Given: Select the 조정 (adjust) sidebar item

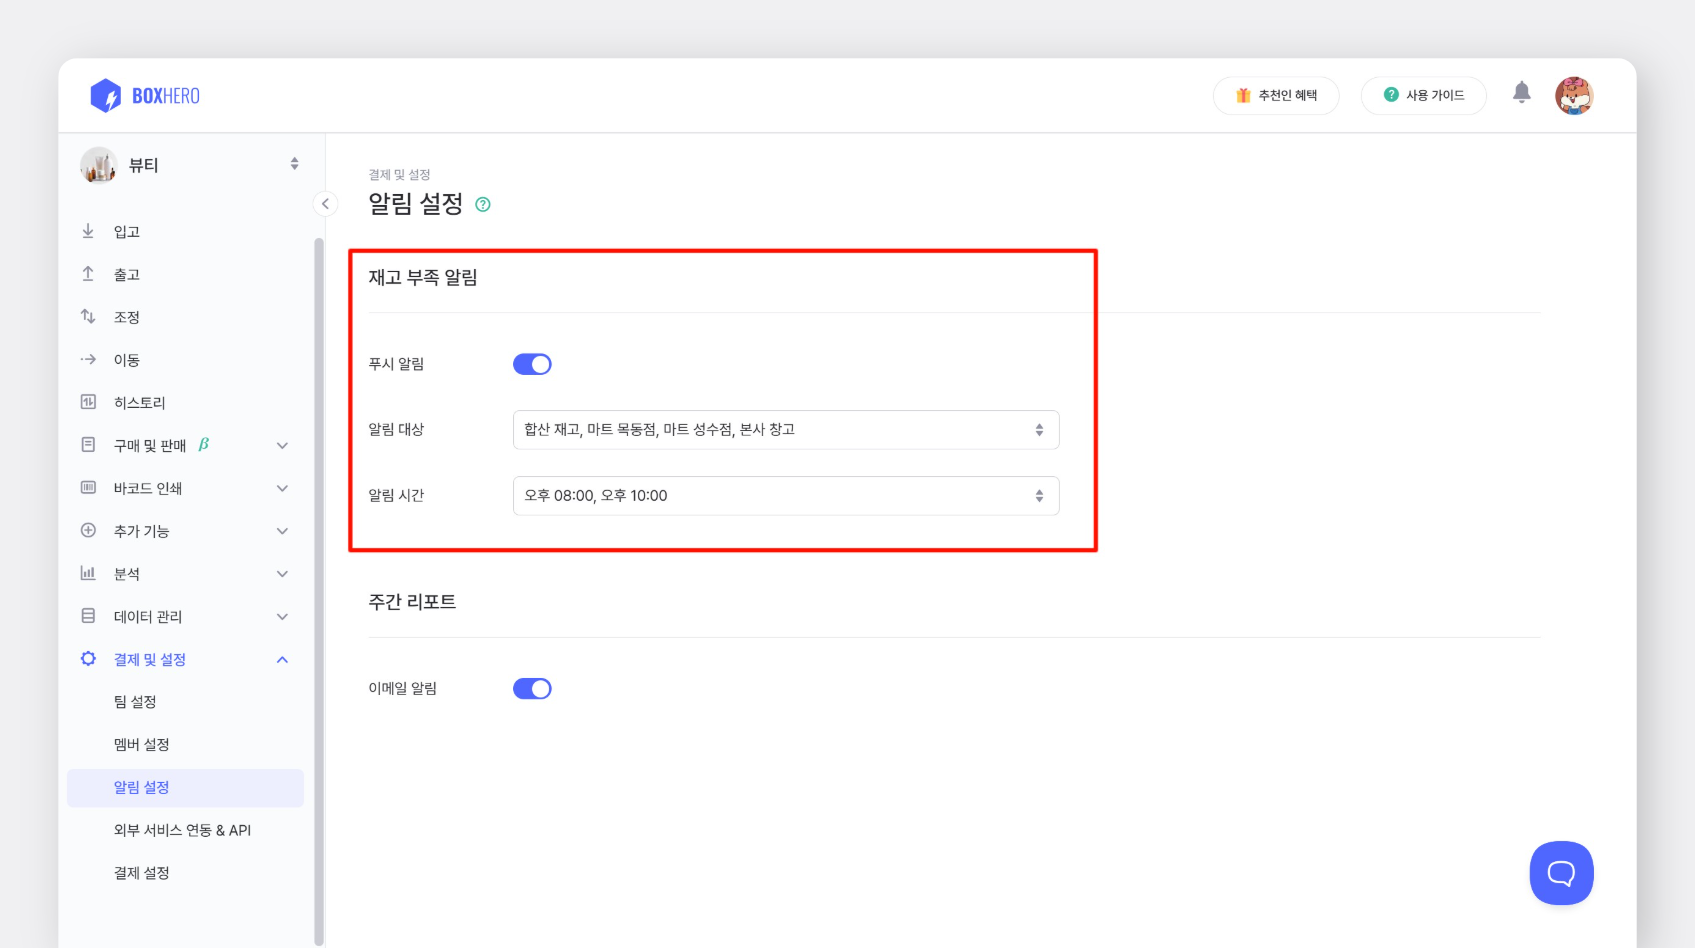Looking at the screenshot, I should point(125,316).
